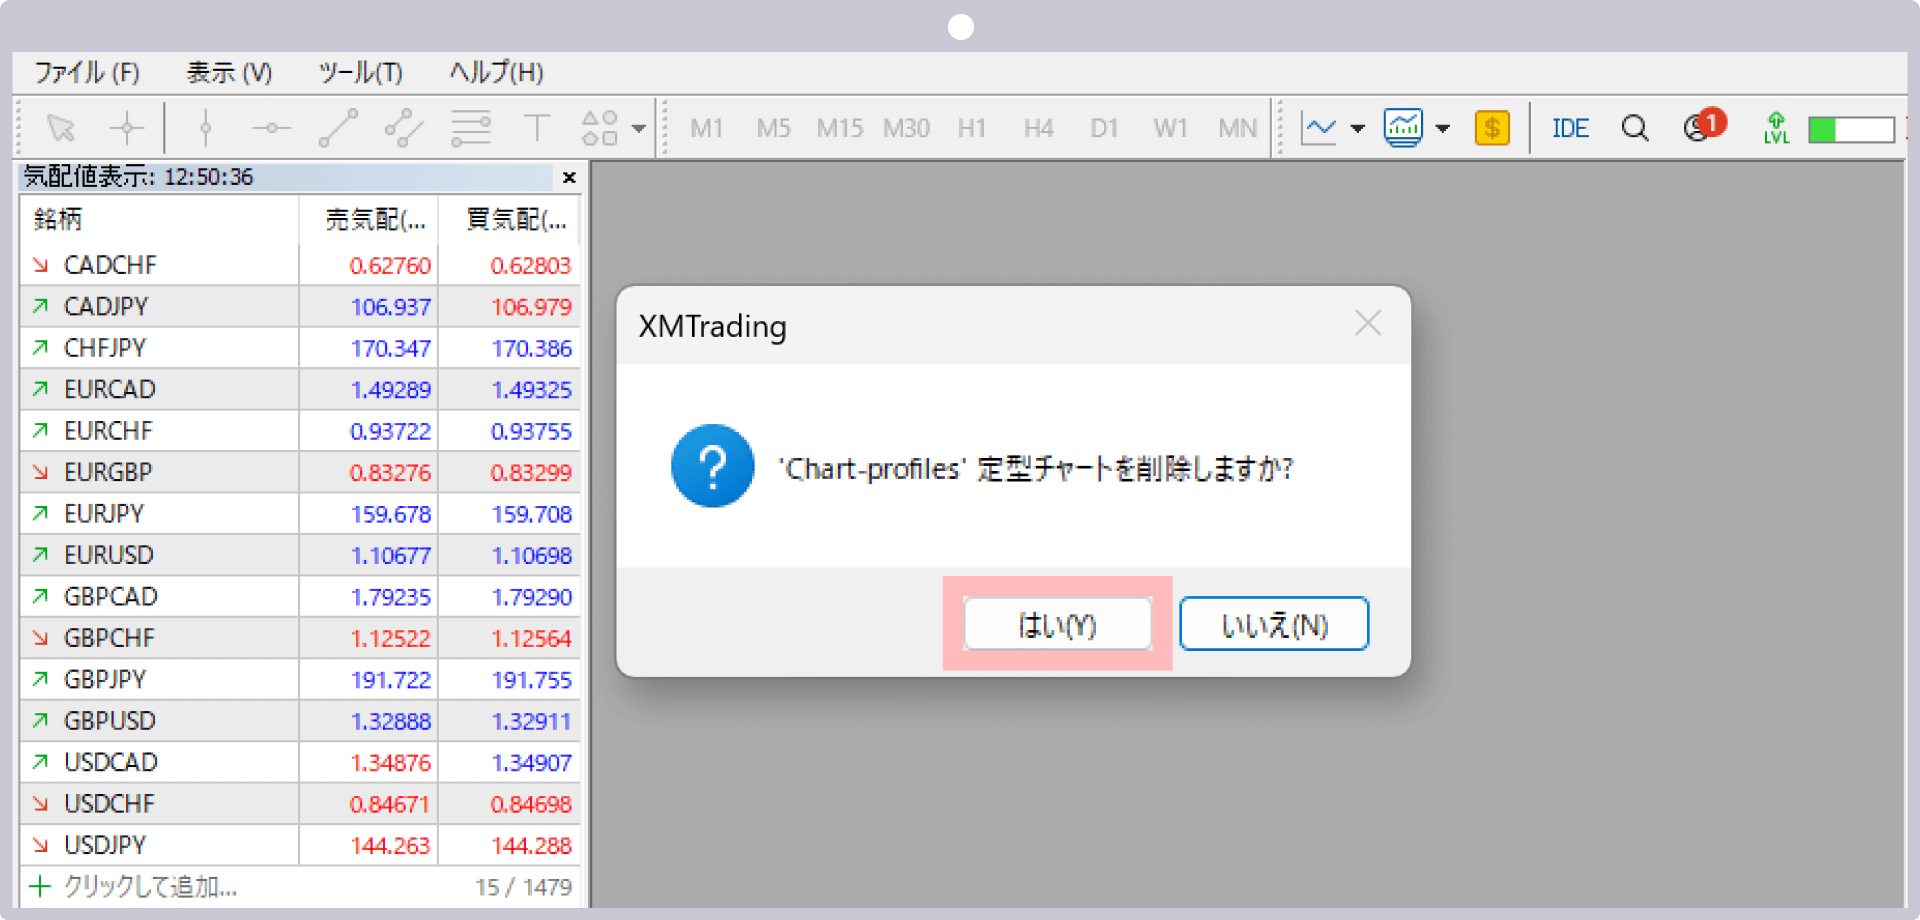Select the GBPCHF symbol
The width and height of the screenshot is (1920, 920).
[109, 638]
